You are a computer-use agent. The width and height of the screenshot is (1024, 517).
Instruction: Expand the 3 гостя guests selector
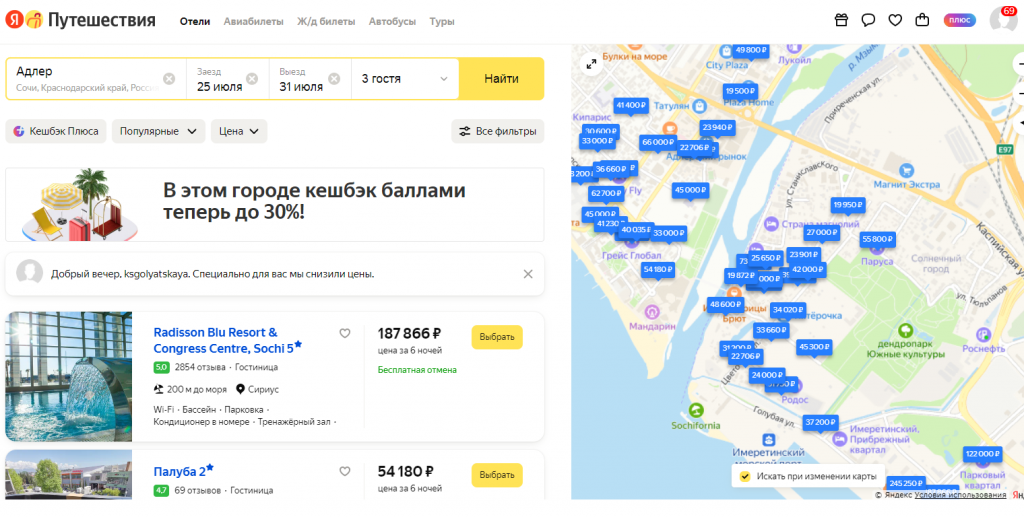tap(405, 79)
